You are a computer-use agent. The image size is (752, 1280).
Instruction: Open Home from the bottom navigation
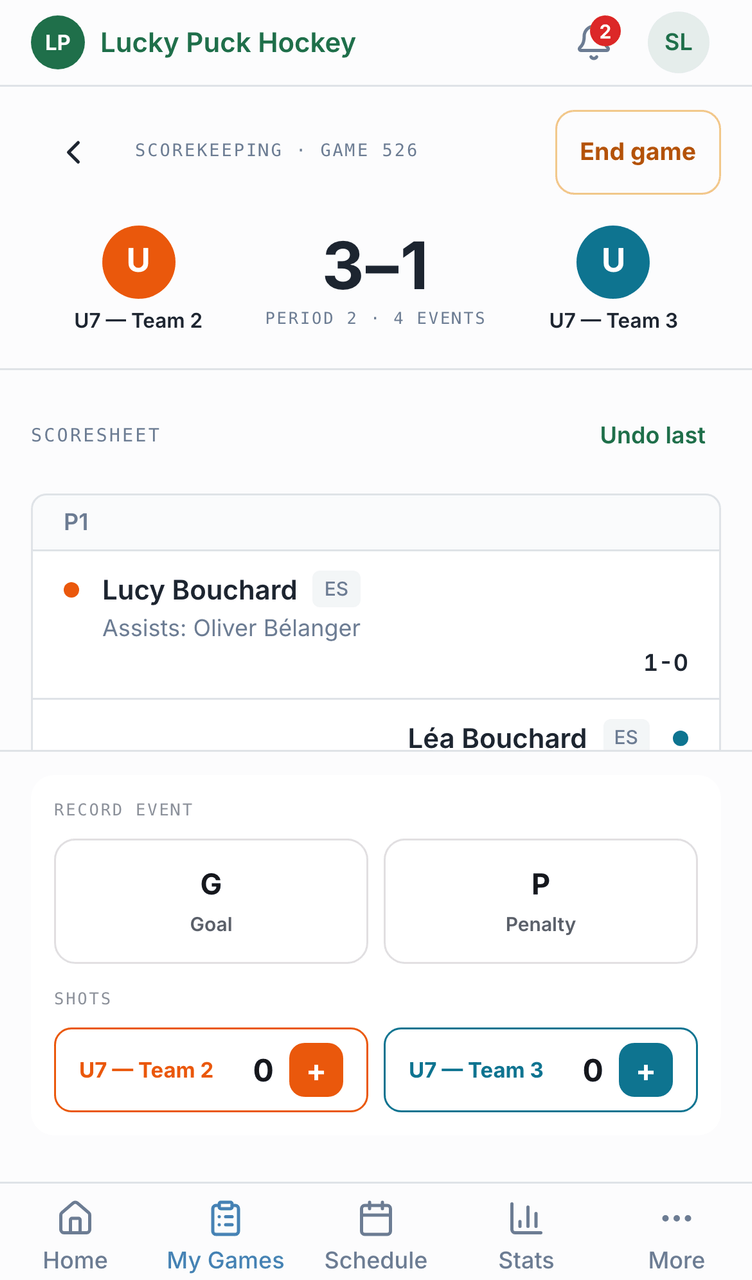pos(75,1235)
